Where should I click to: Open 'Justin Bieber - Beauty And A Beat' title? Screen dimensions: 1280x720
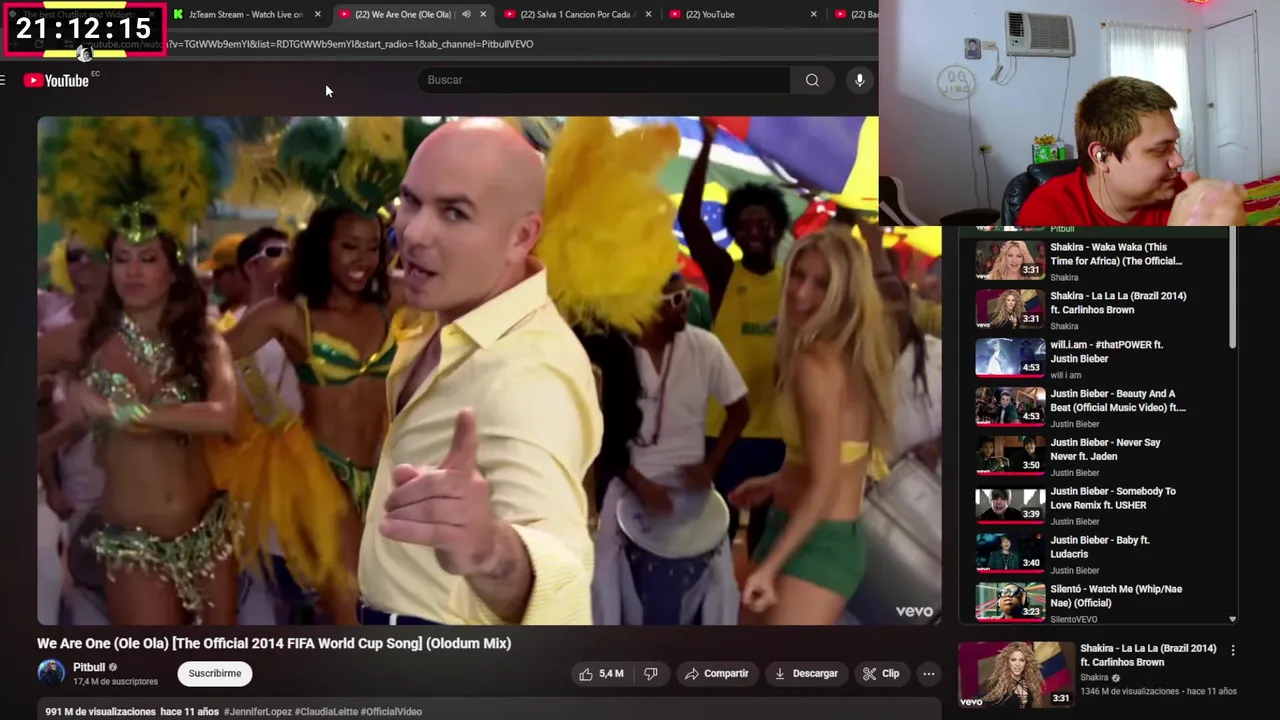click(x=1118, y=401)
